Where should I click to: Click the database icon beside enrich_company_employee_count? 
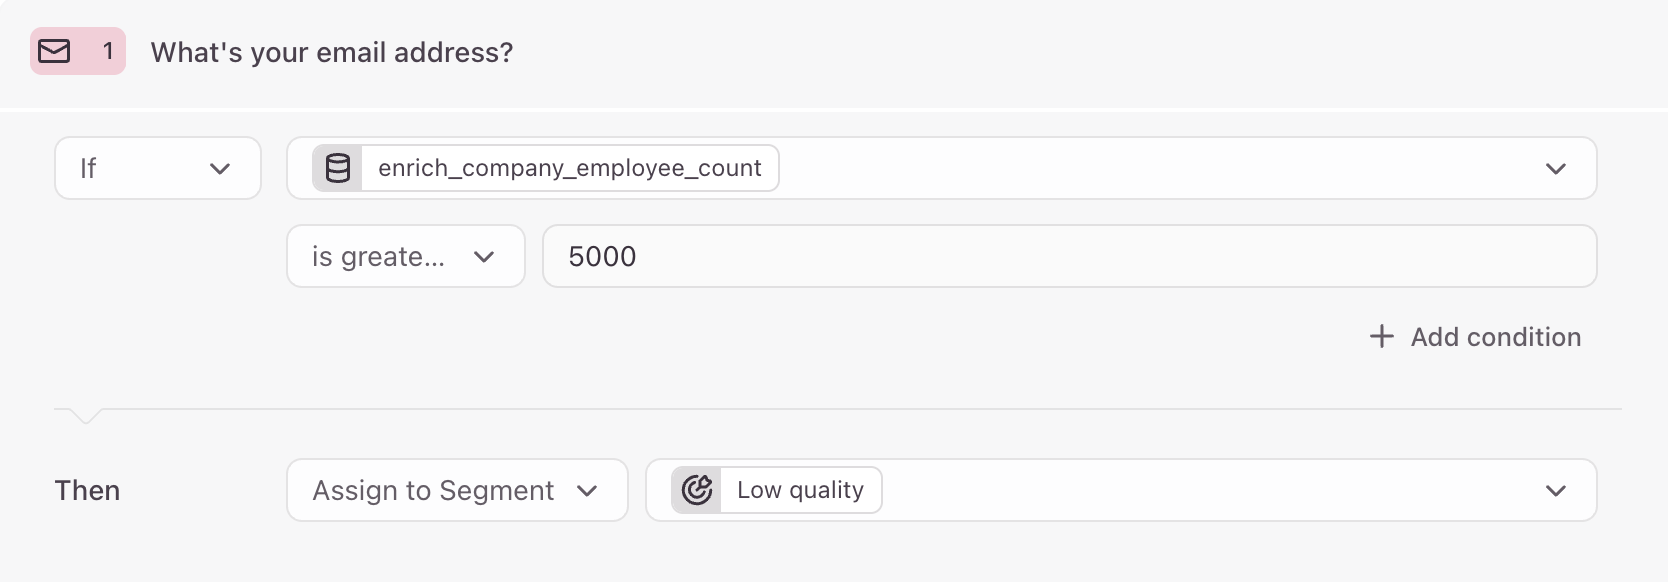pyautogui.click(x=338, y=168)
